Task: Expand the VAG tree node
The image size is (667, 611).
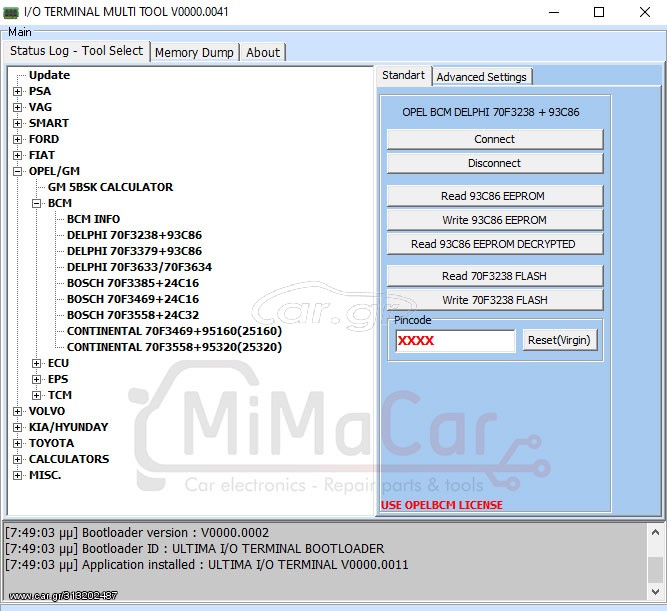Action: pyautogui.click(x=17, y=107)
